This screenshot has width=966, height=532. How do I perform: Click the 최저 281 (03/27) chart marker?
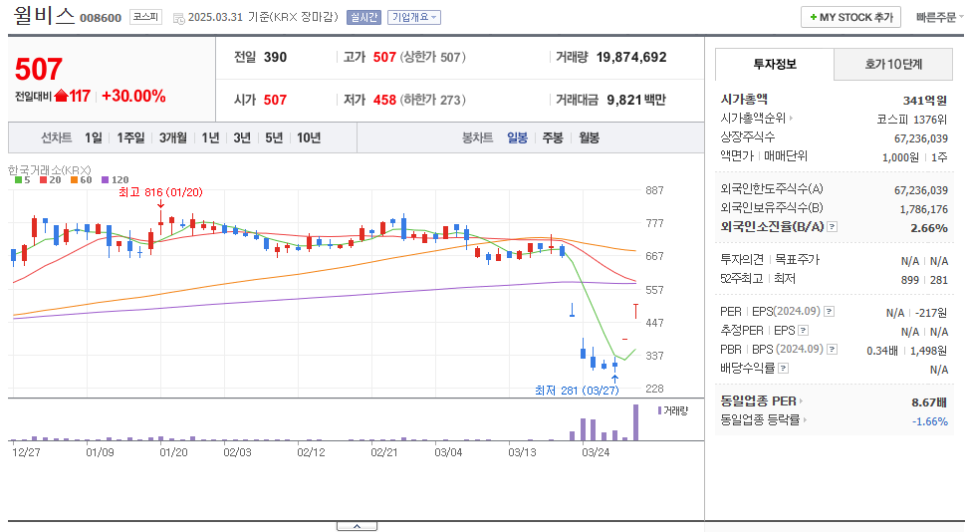pyautogui.click(x=577, y=390)
